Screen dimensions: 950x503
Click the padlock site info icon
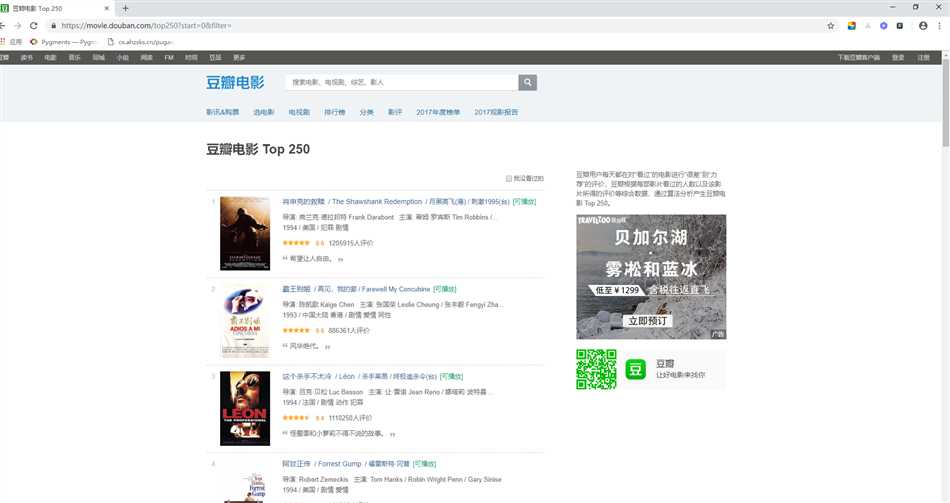coord(53,25)
